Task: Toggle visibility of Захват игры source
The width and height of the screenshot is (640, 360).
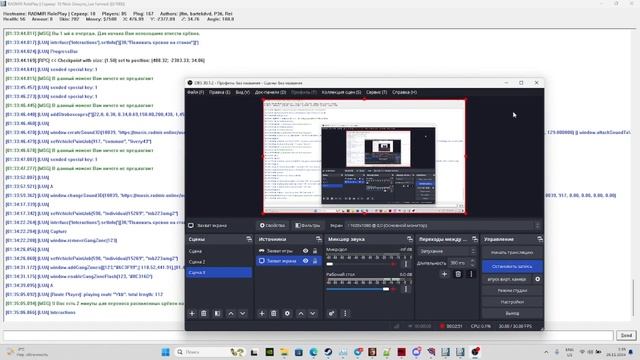Action: click(x=305, y=251)
